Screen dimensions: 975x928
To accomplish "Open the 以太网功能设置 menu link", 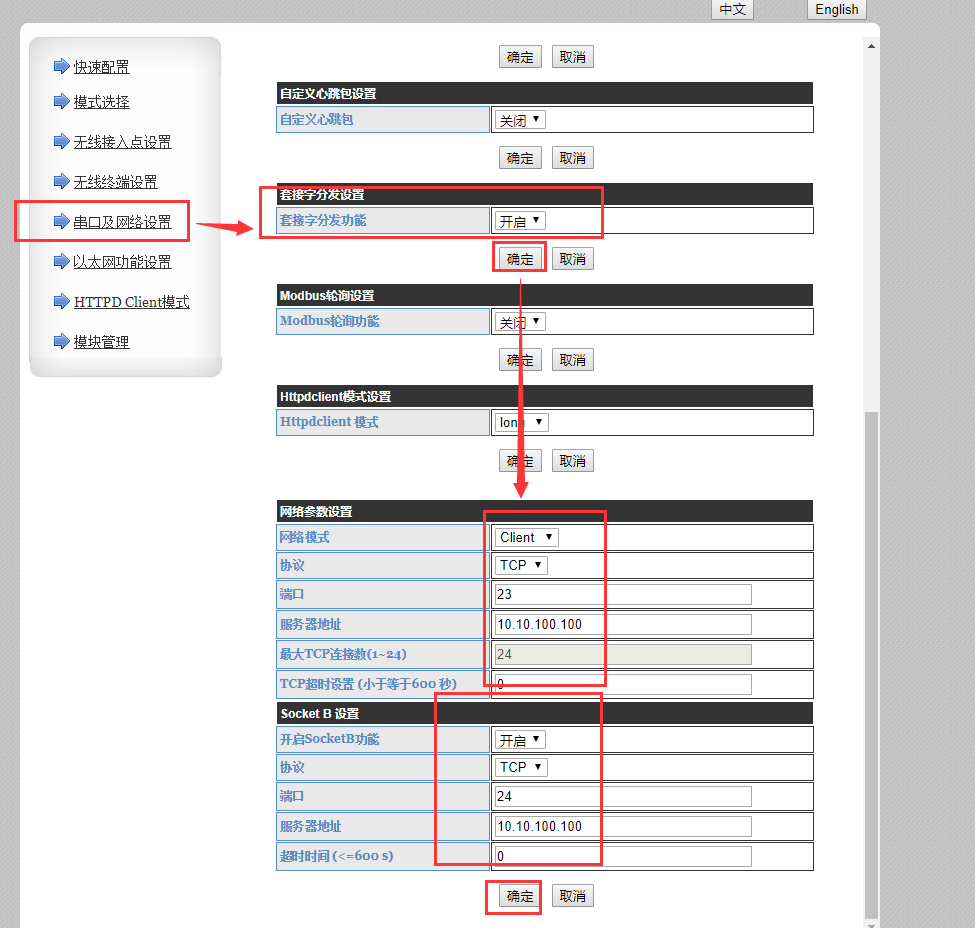I will pyautogui.click(x=122, y=262).
